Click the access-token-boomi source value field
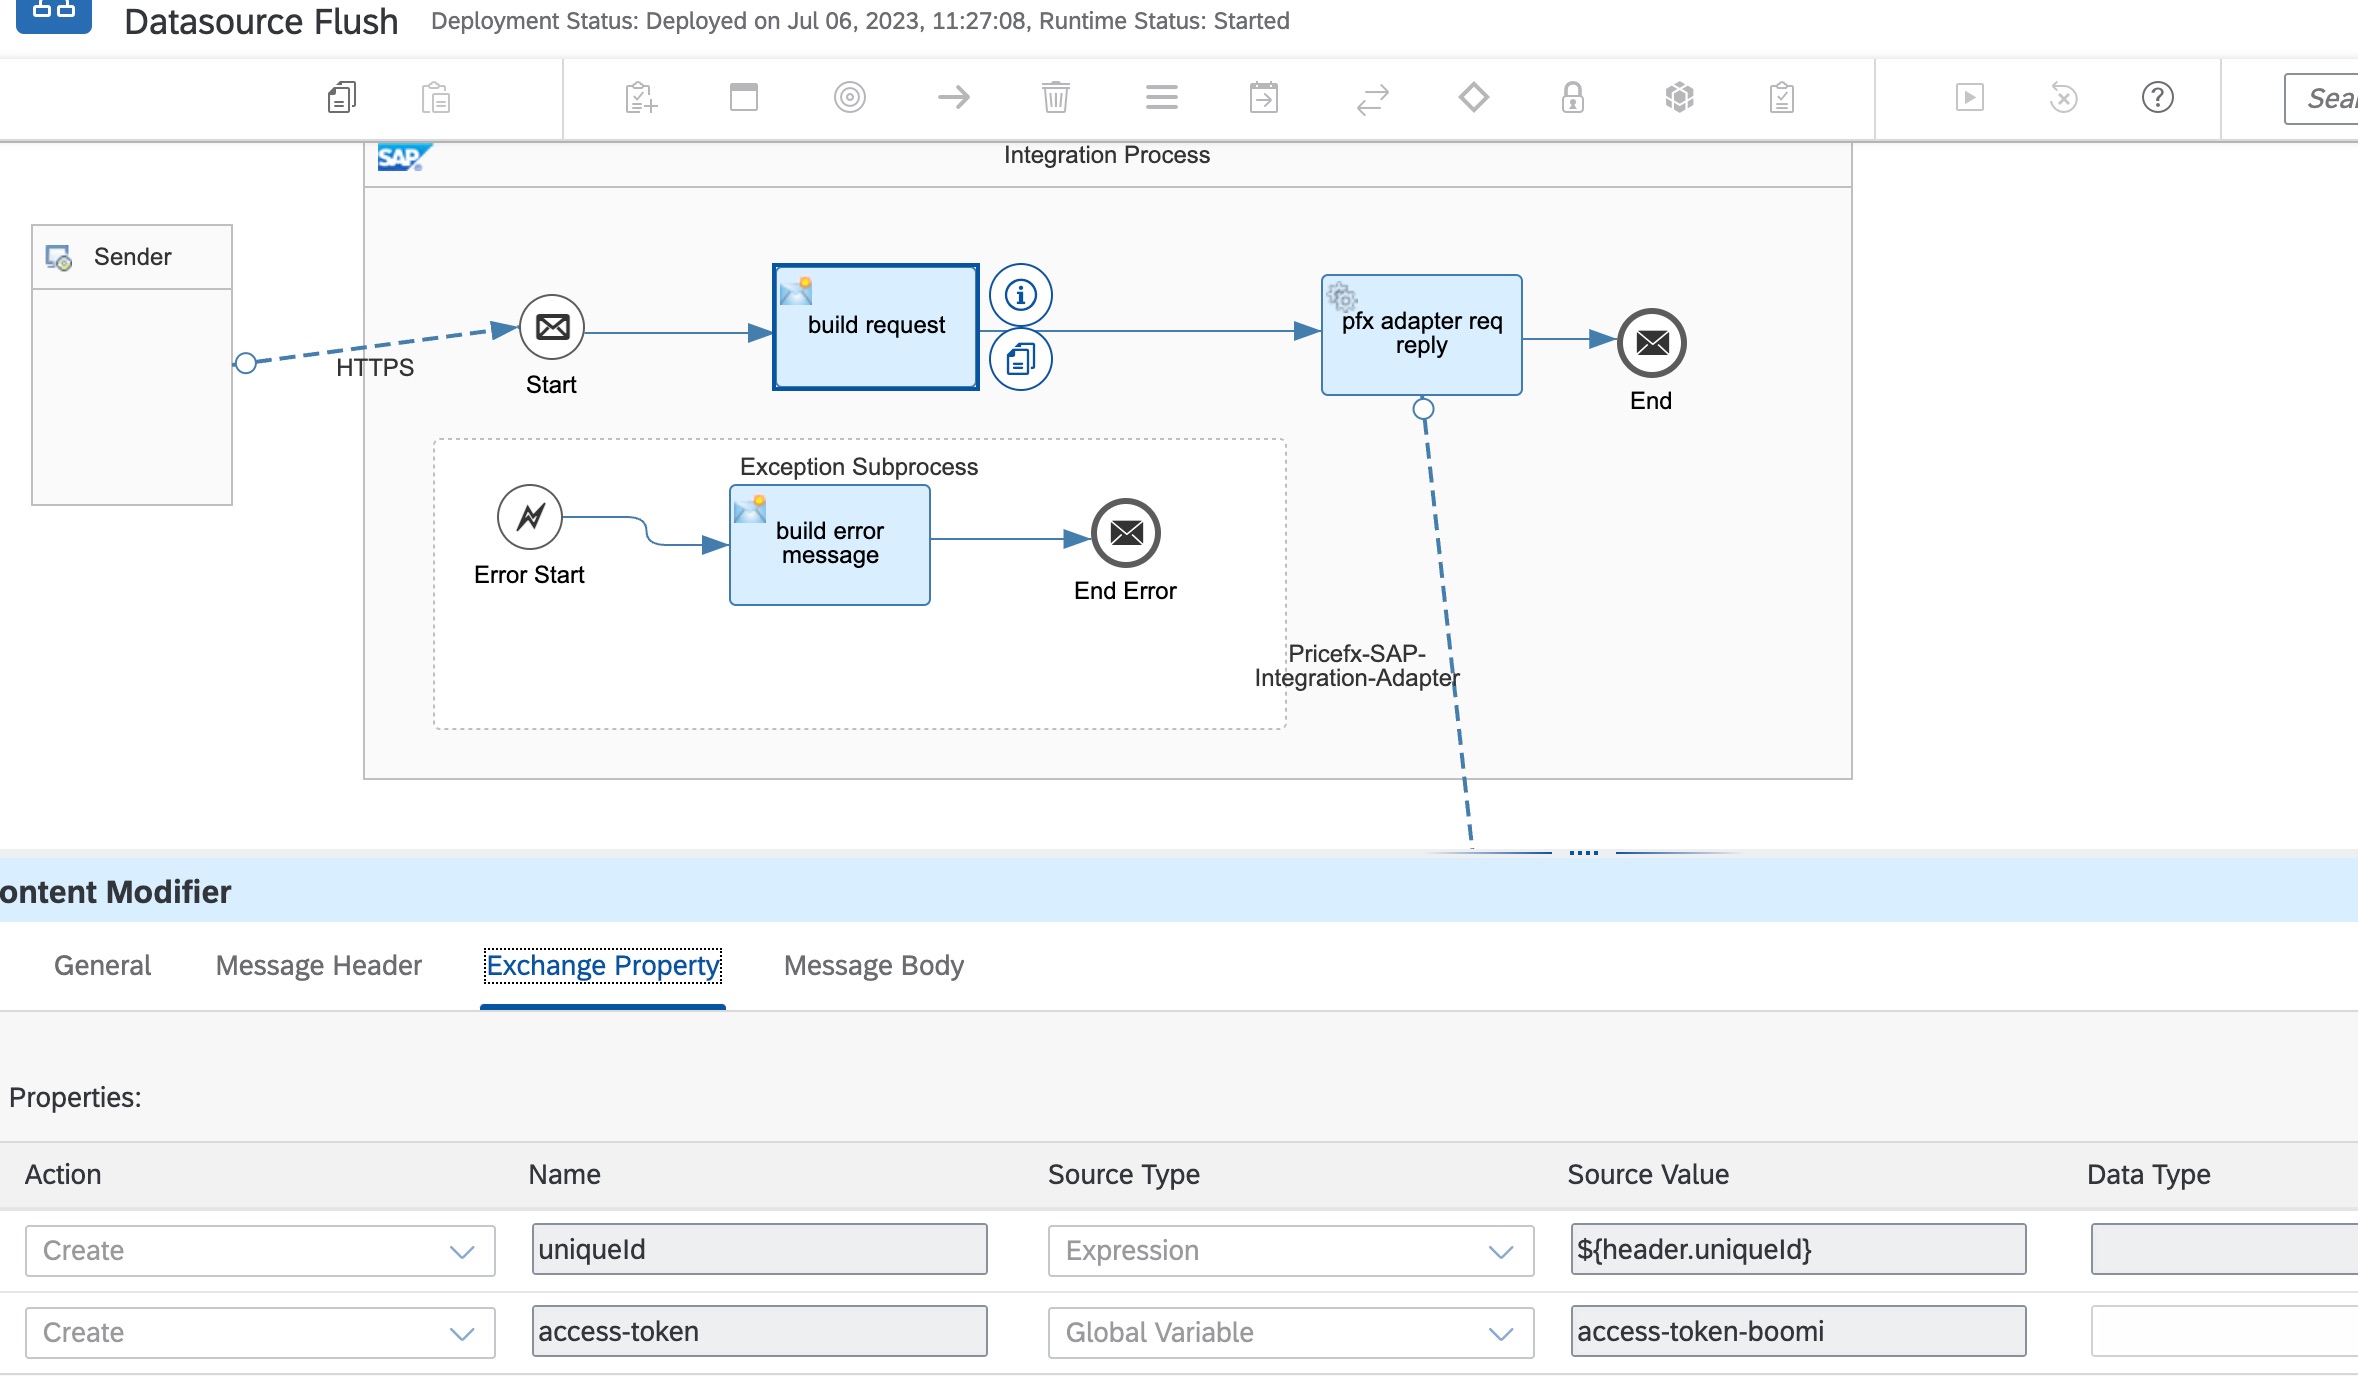Screen dimensions: 2358x1376 1797,1332
